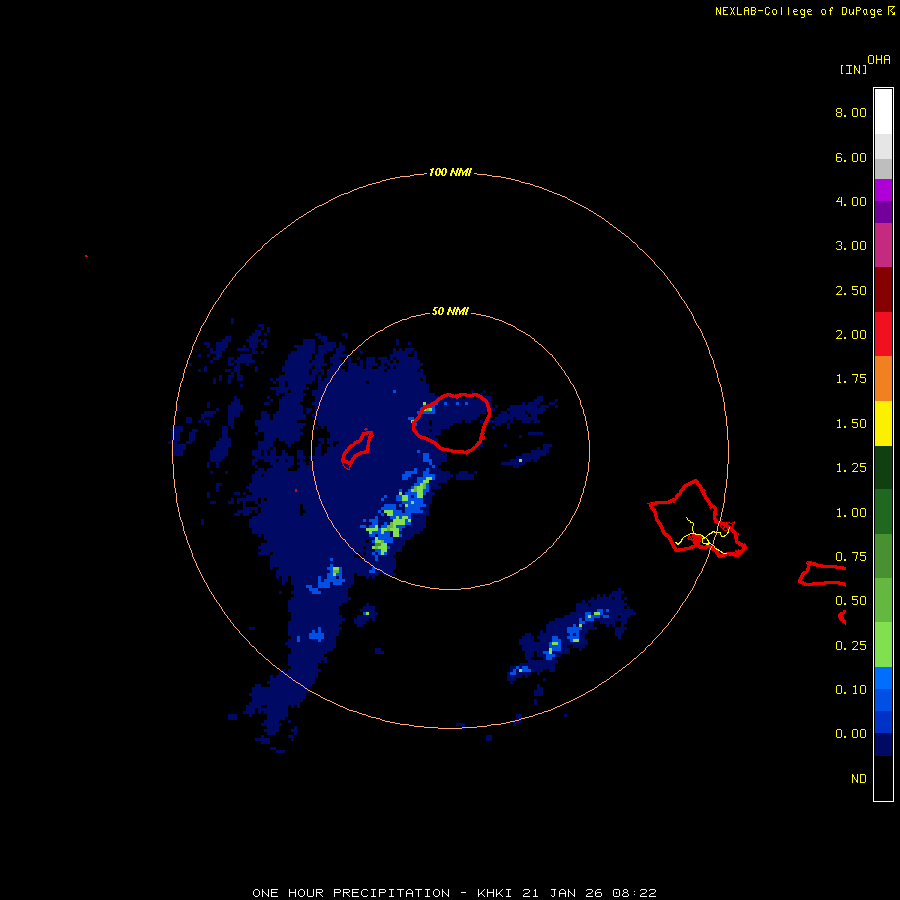Pick the dark red swatch above 2.50
900x900 pixels.
tap(883, 290)
